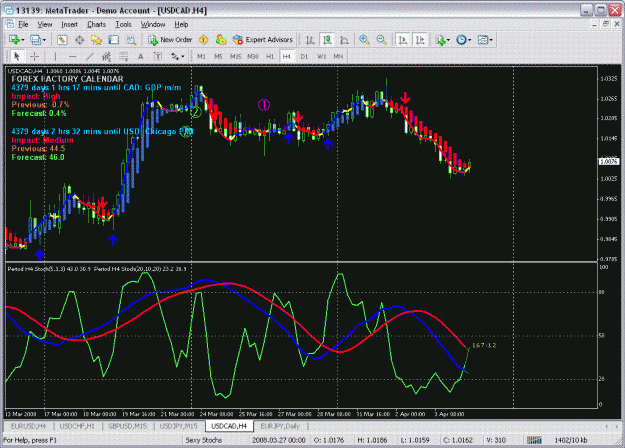Open the Periods clock dropdown
This screenshot has width=625, height=448.
(464, 39)
